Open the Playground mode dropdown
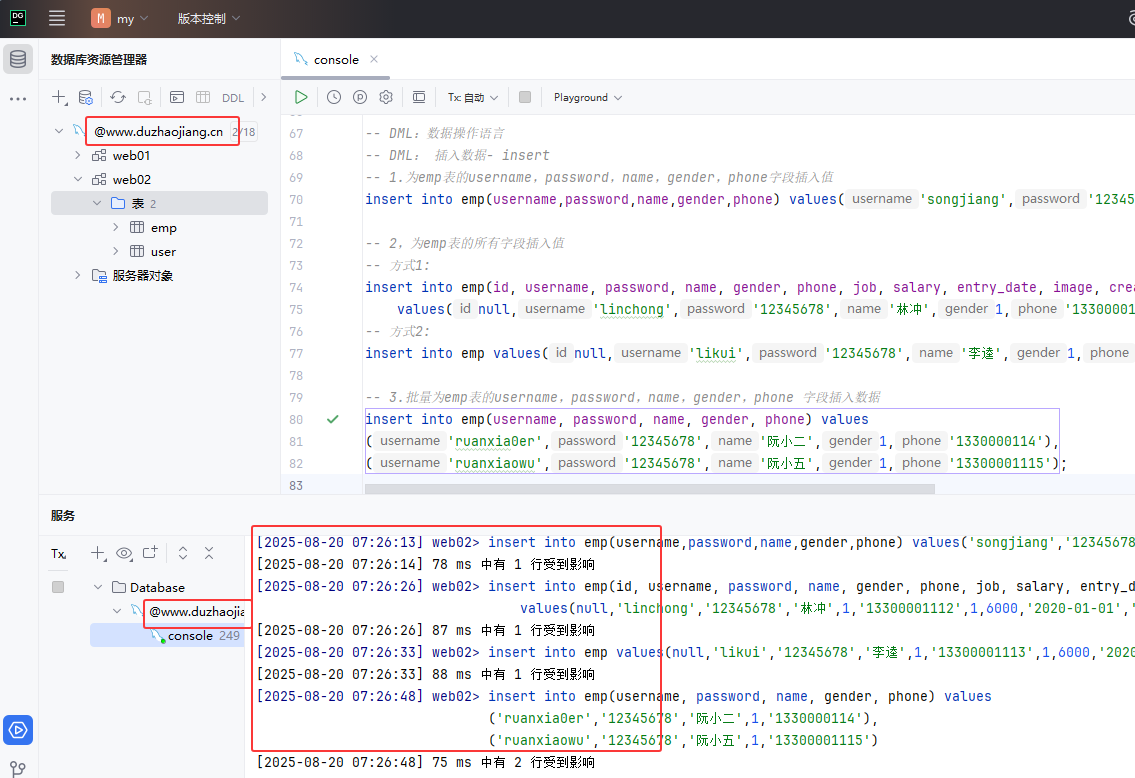This screenshot has width=1135, height=778. pos(588,97)
